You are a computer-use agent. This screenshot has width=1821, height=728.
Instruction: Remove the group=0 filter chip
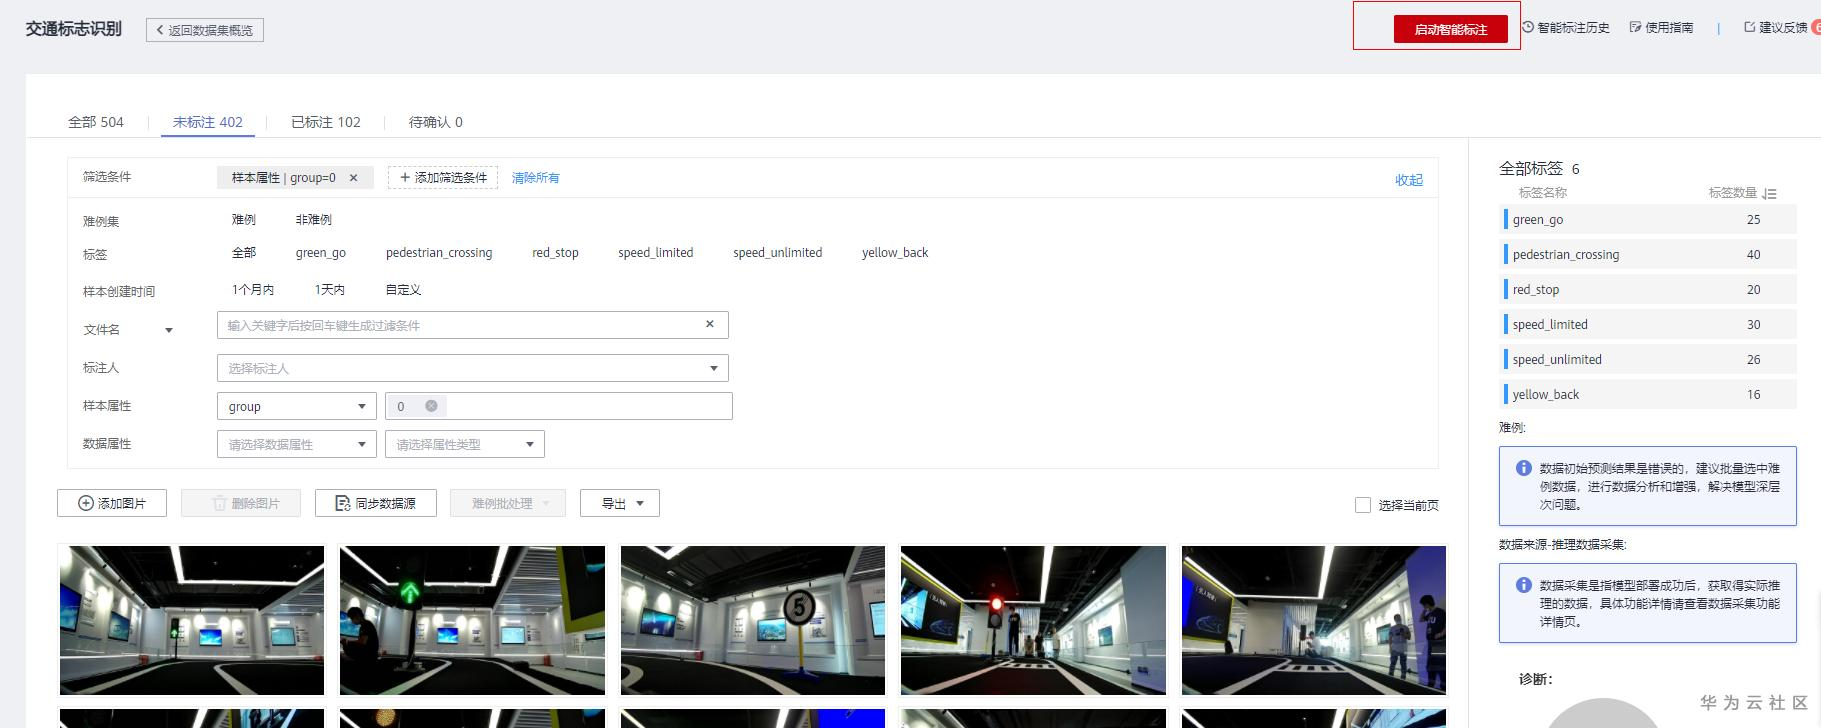coord(353,178)
